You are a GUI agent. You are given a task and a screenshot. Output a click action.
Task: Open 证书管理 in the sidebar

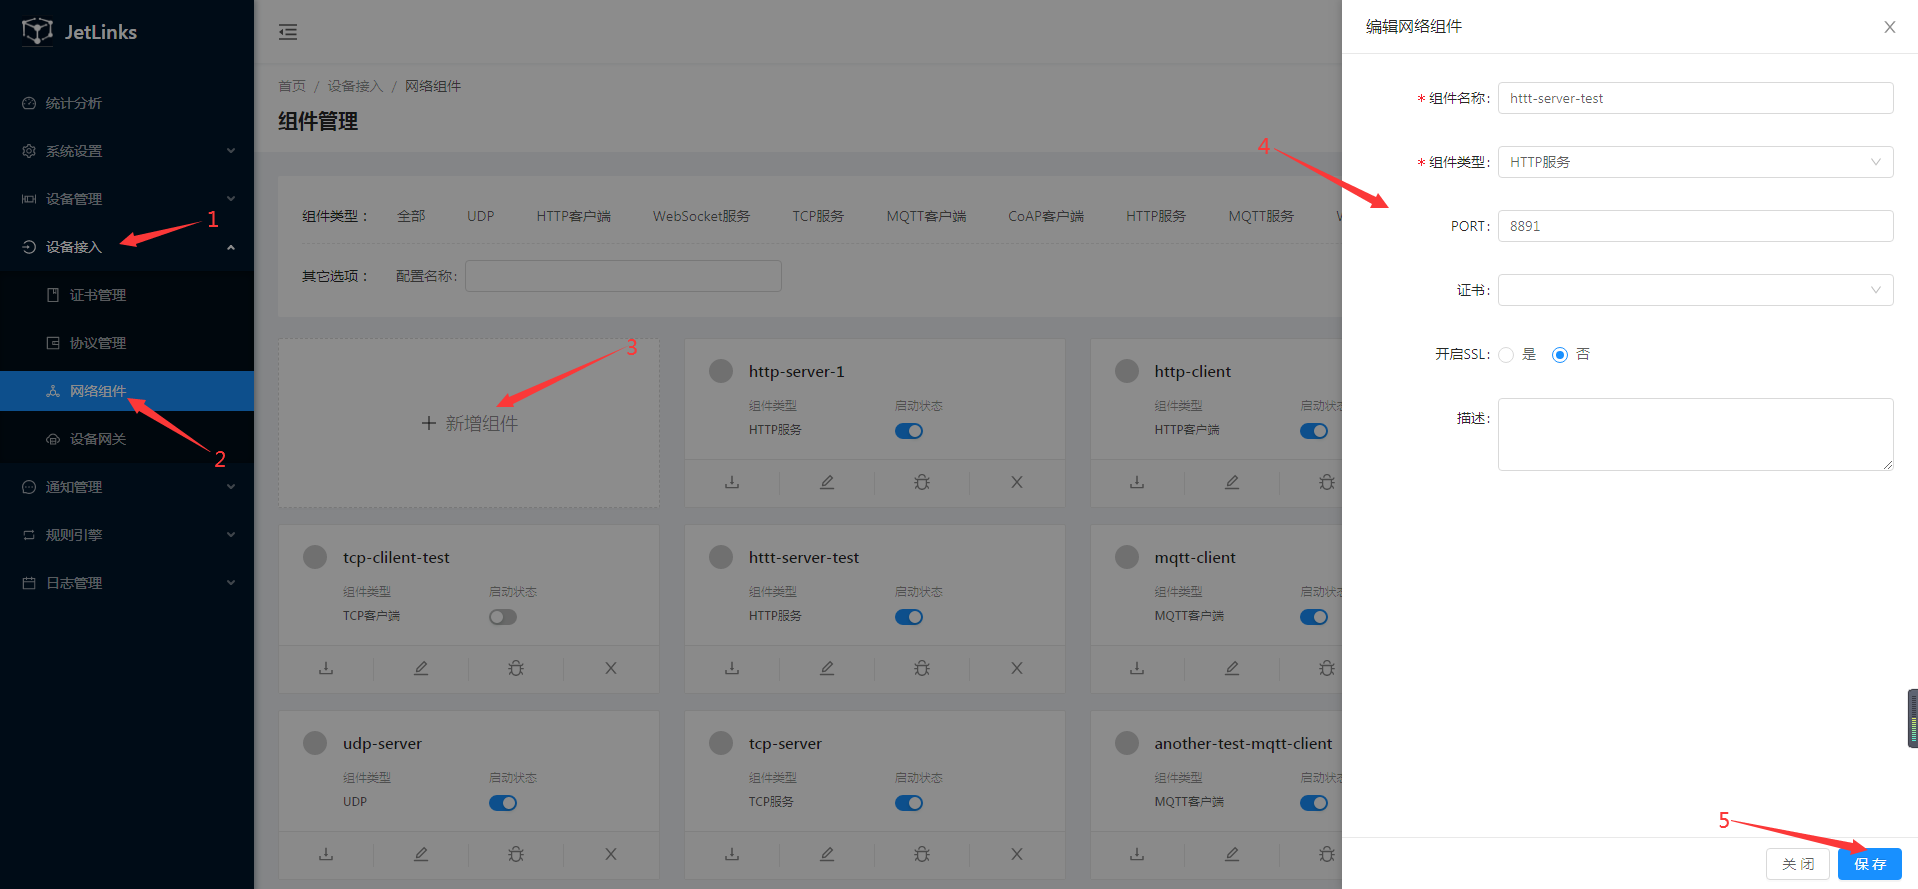pyautogui.click(x=98, y=295)
